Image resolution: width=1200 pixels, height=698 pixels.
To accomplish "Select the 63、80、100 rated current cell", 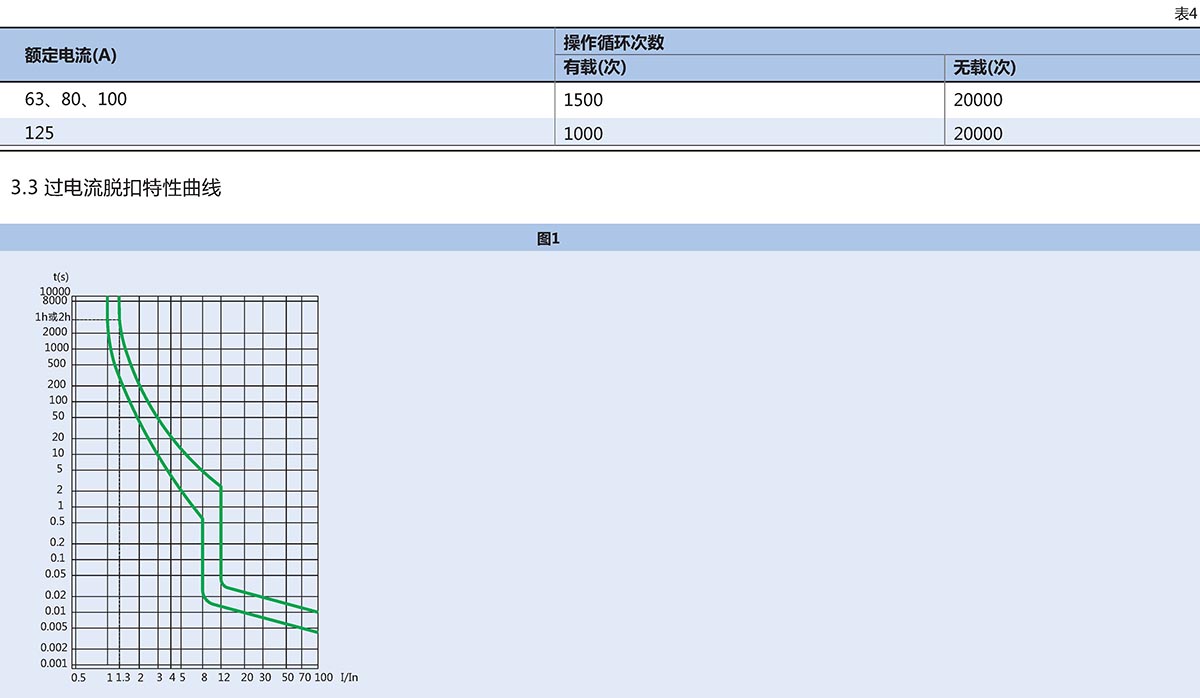I will point(76,100).
